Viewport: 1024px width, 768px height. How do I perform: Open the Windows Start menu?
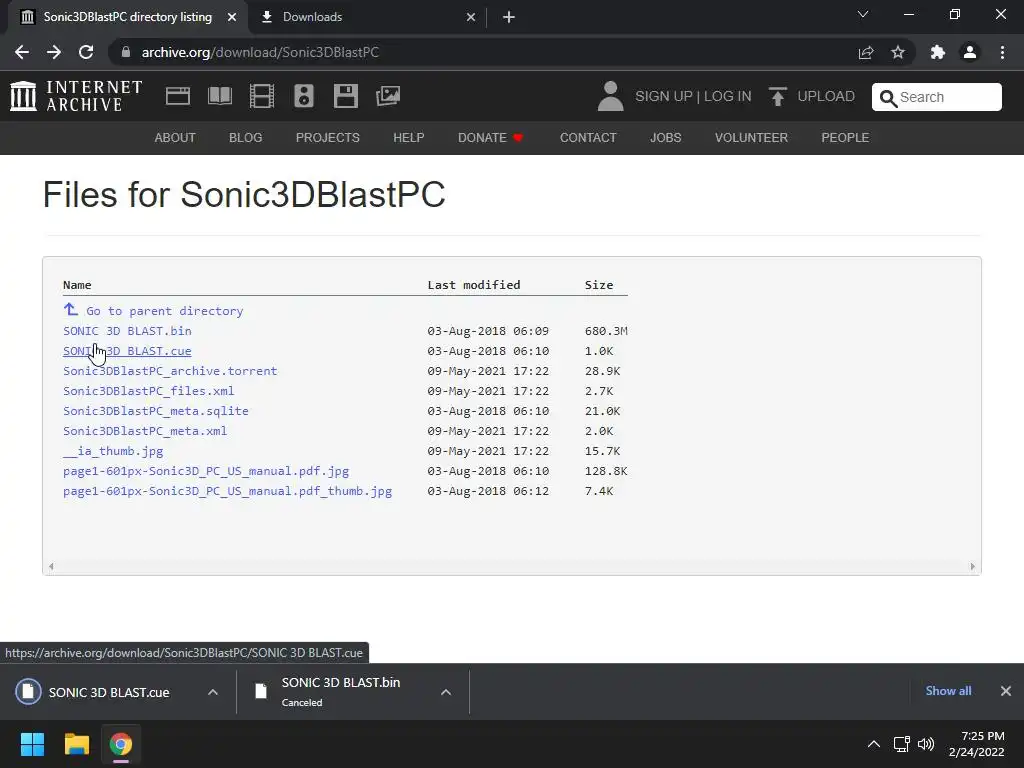[32, 744]
